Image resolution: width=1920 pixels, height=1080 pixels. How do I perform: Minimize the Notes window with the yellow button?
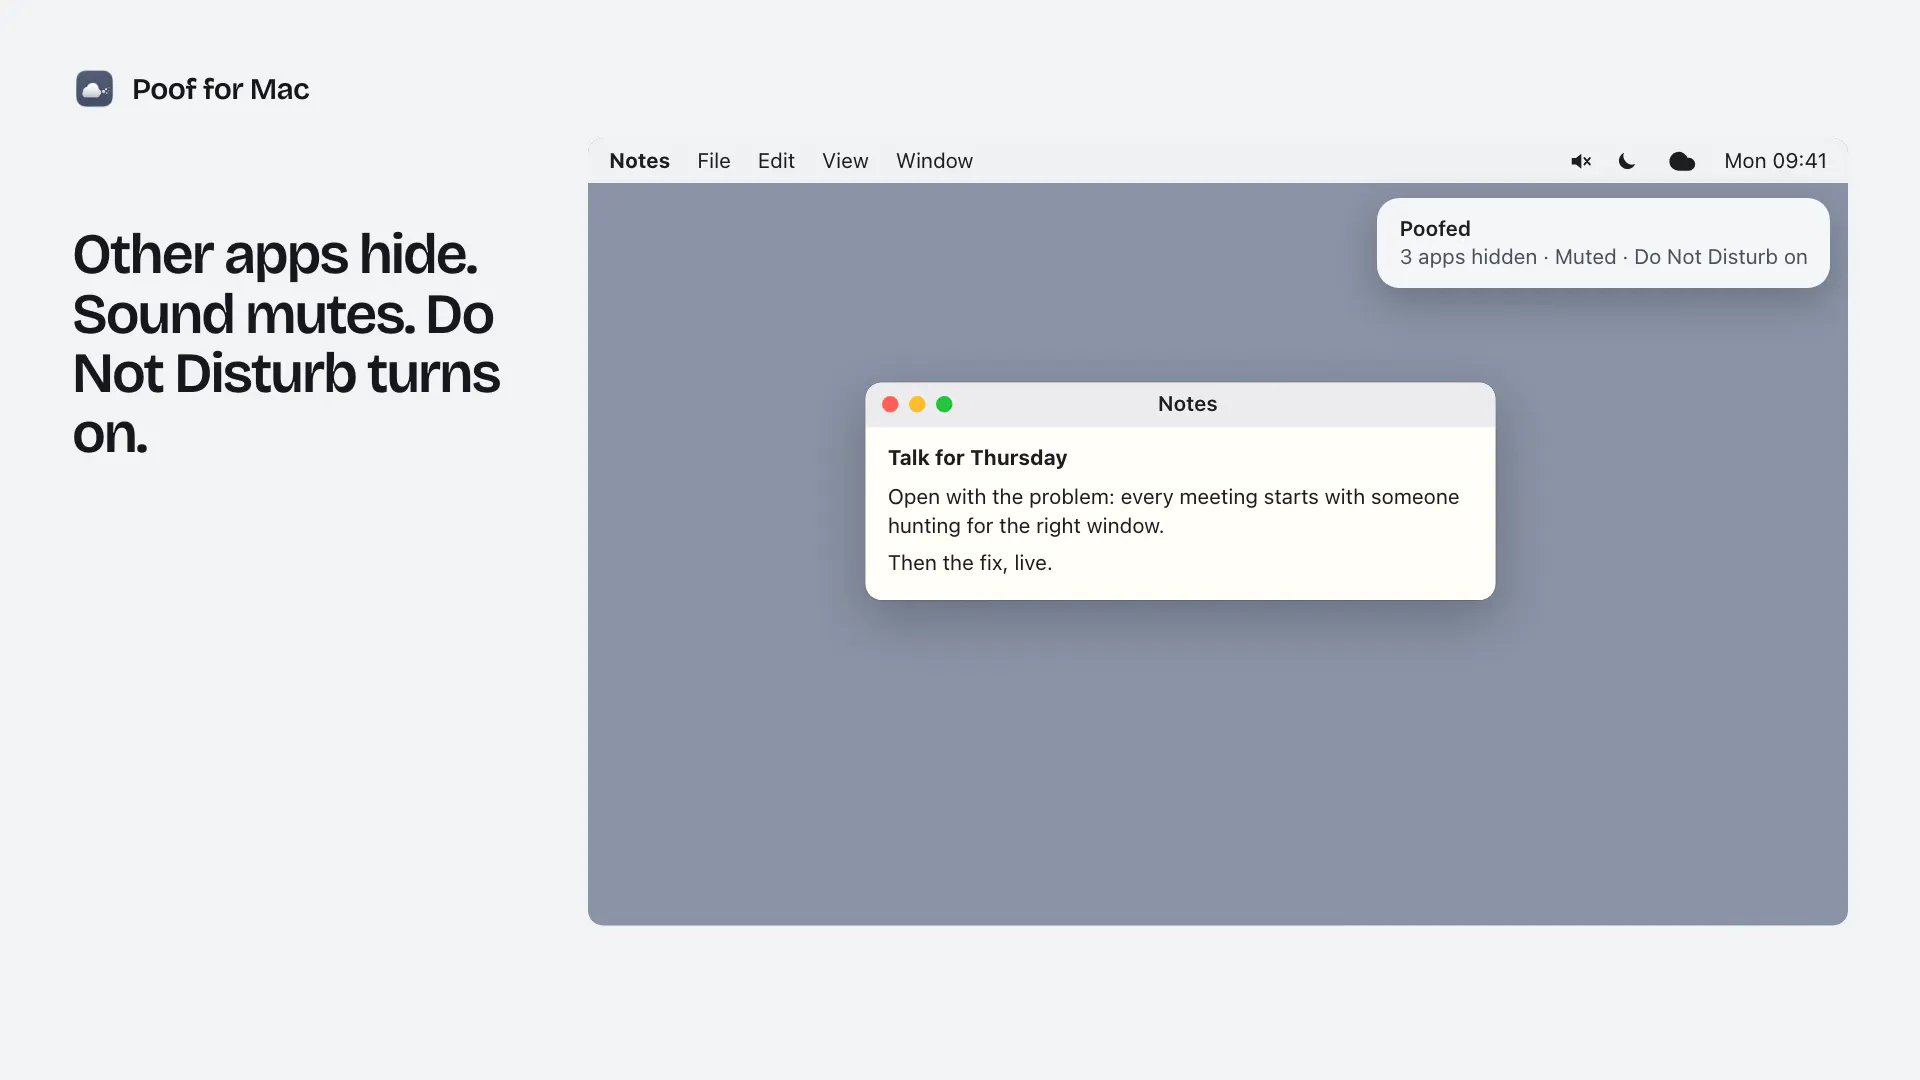[x=917, y=404]
